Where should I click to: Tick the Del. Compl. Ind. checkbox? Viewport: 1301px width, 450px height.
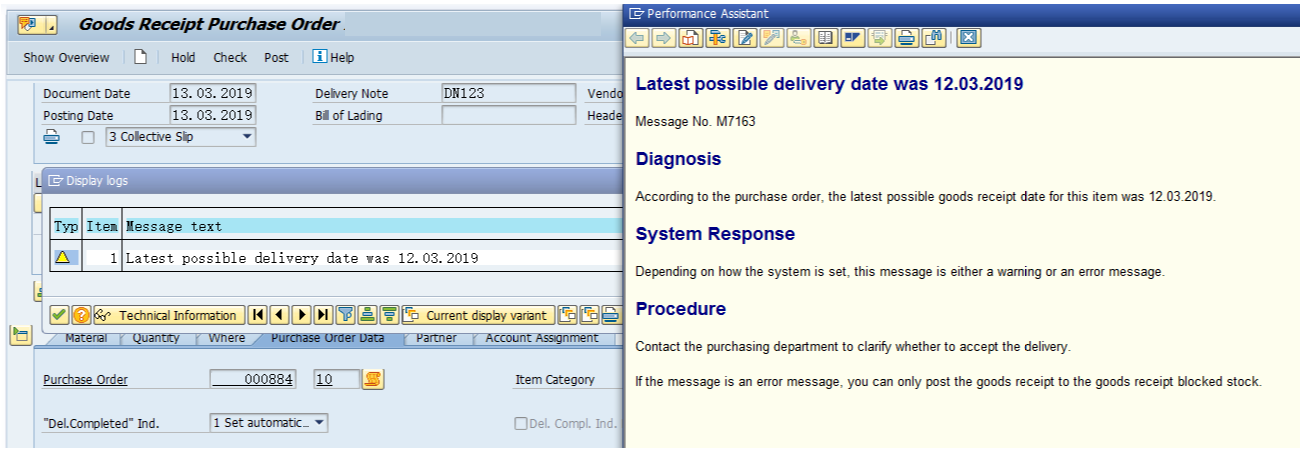(520, 423)
